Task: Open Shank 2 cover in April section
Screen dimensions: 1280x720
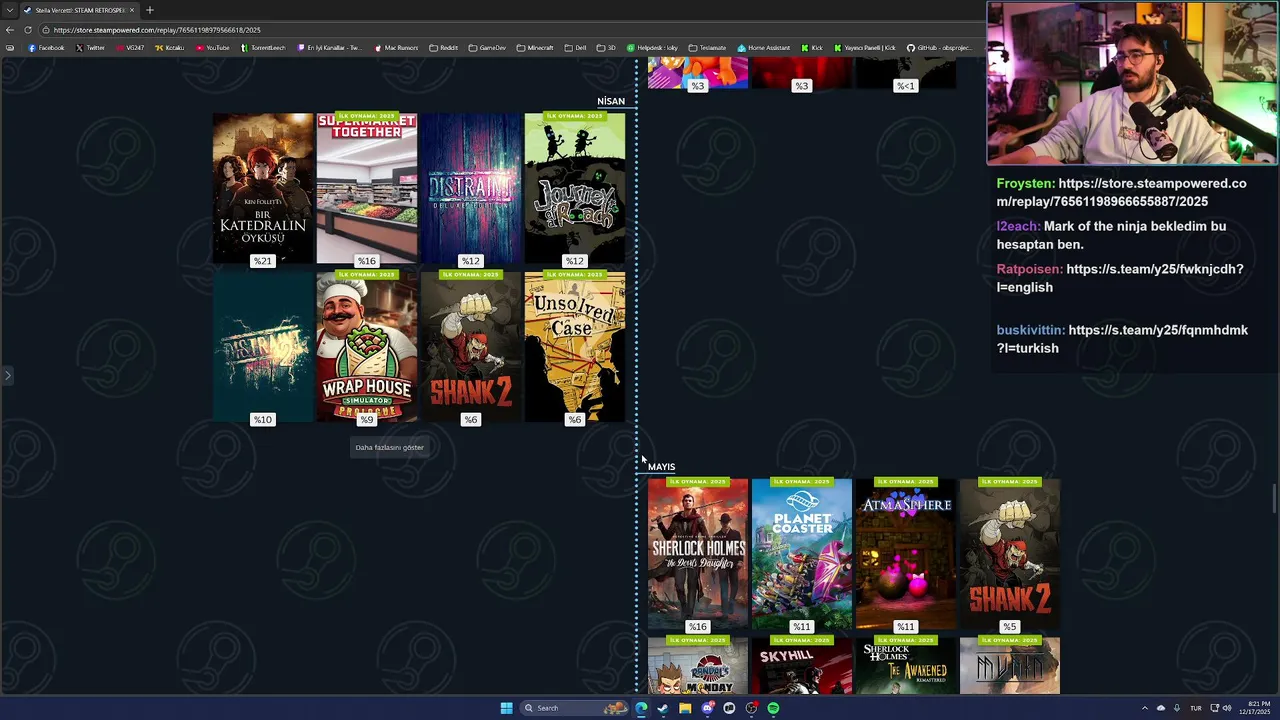Action: 470,346
